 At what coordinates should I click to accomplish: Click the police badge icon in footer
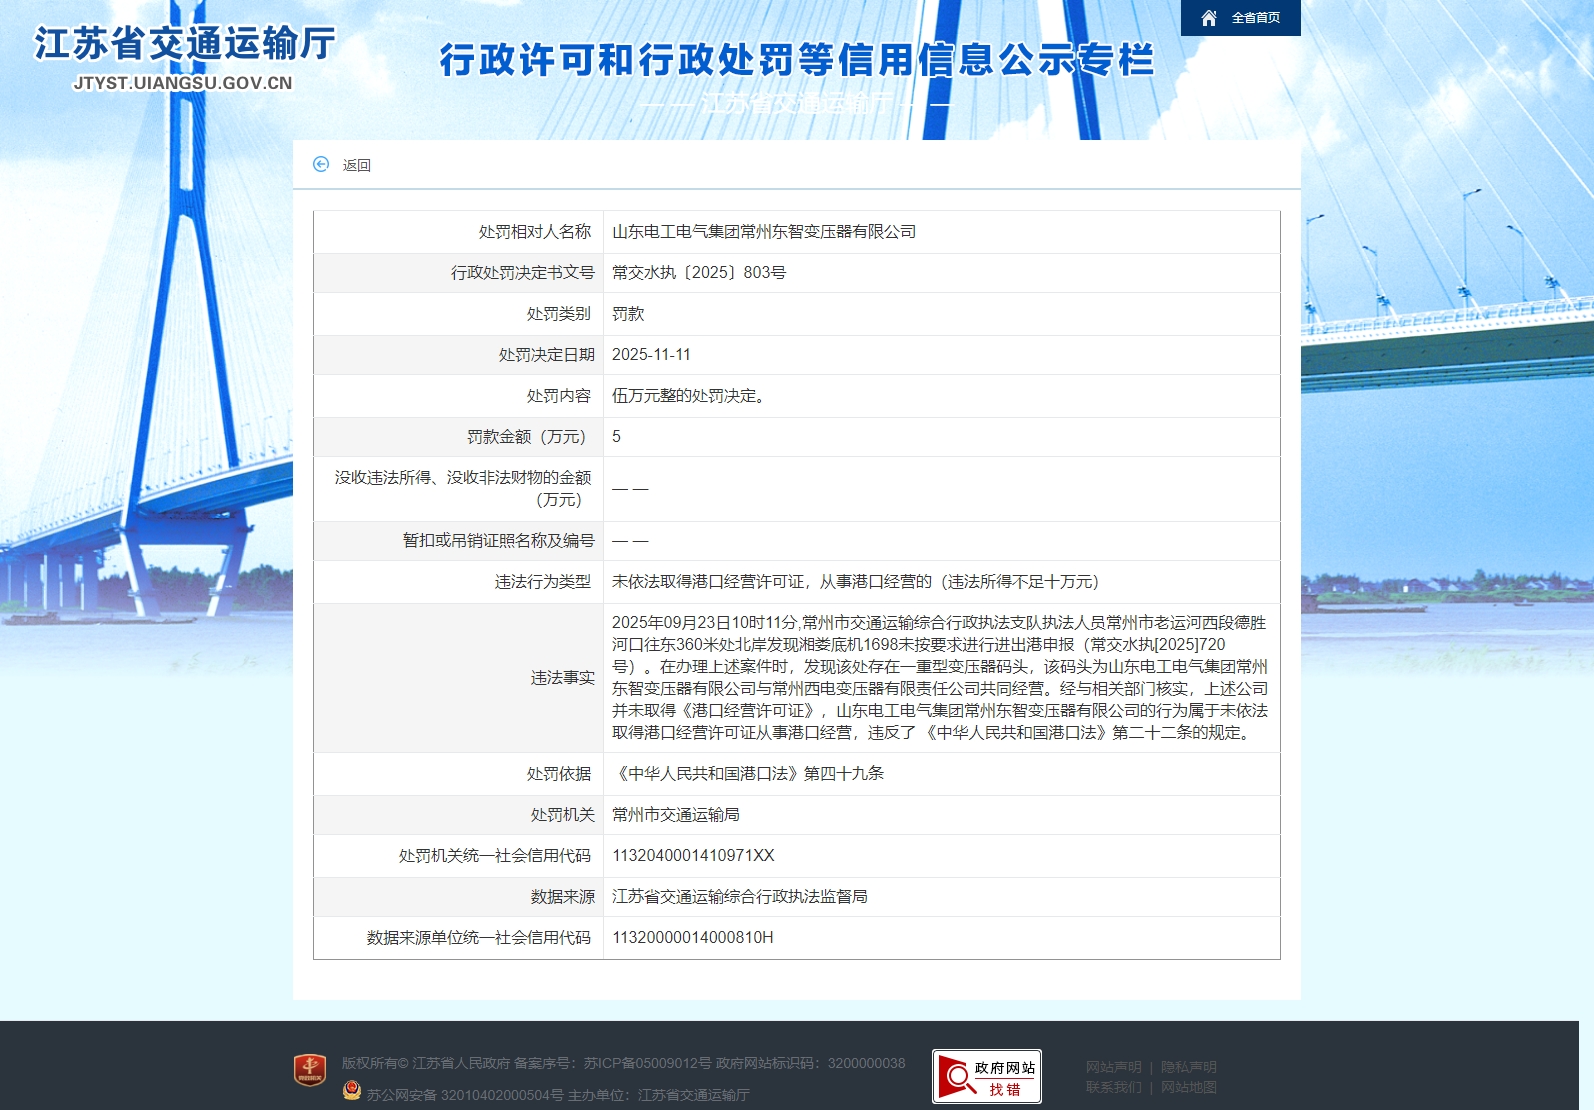pyautogui.click(x=351, y=1091)
